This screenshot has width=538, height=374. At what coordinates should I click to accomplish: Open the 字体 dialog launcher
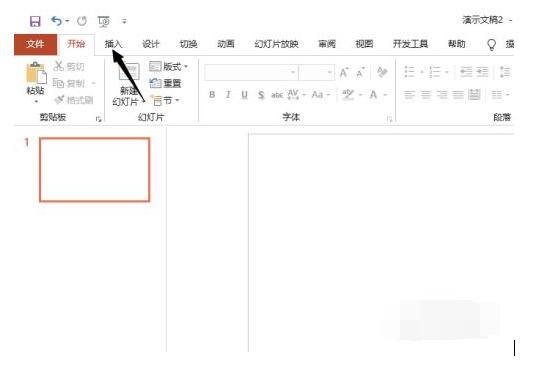pos(389,119)
